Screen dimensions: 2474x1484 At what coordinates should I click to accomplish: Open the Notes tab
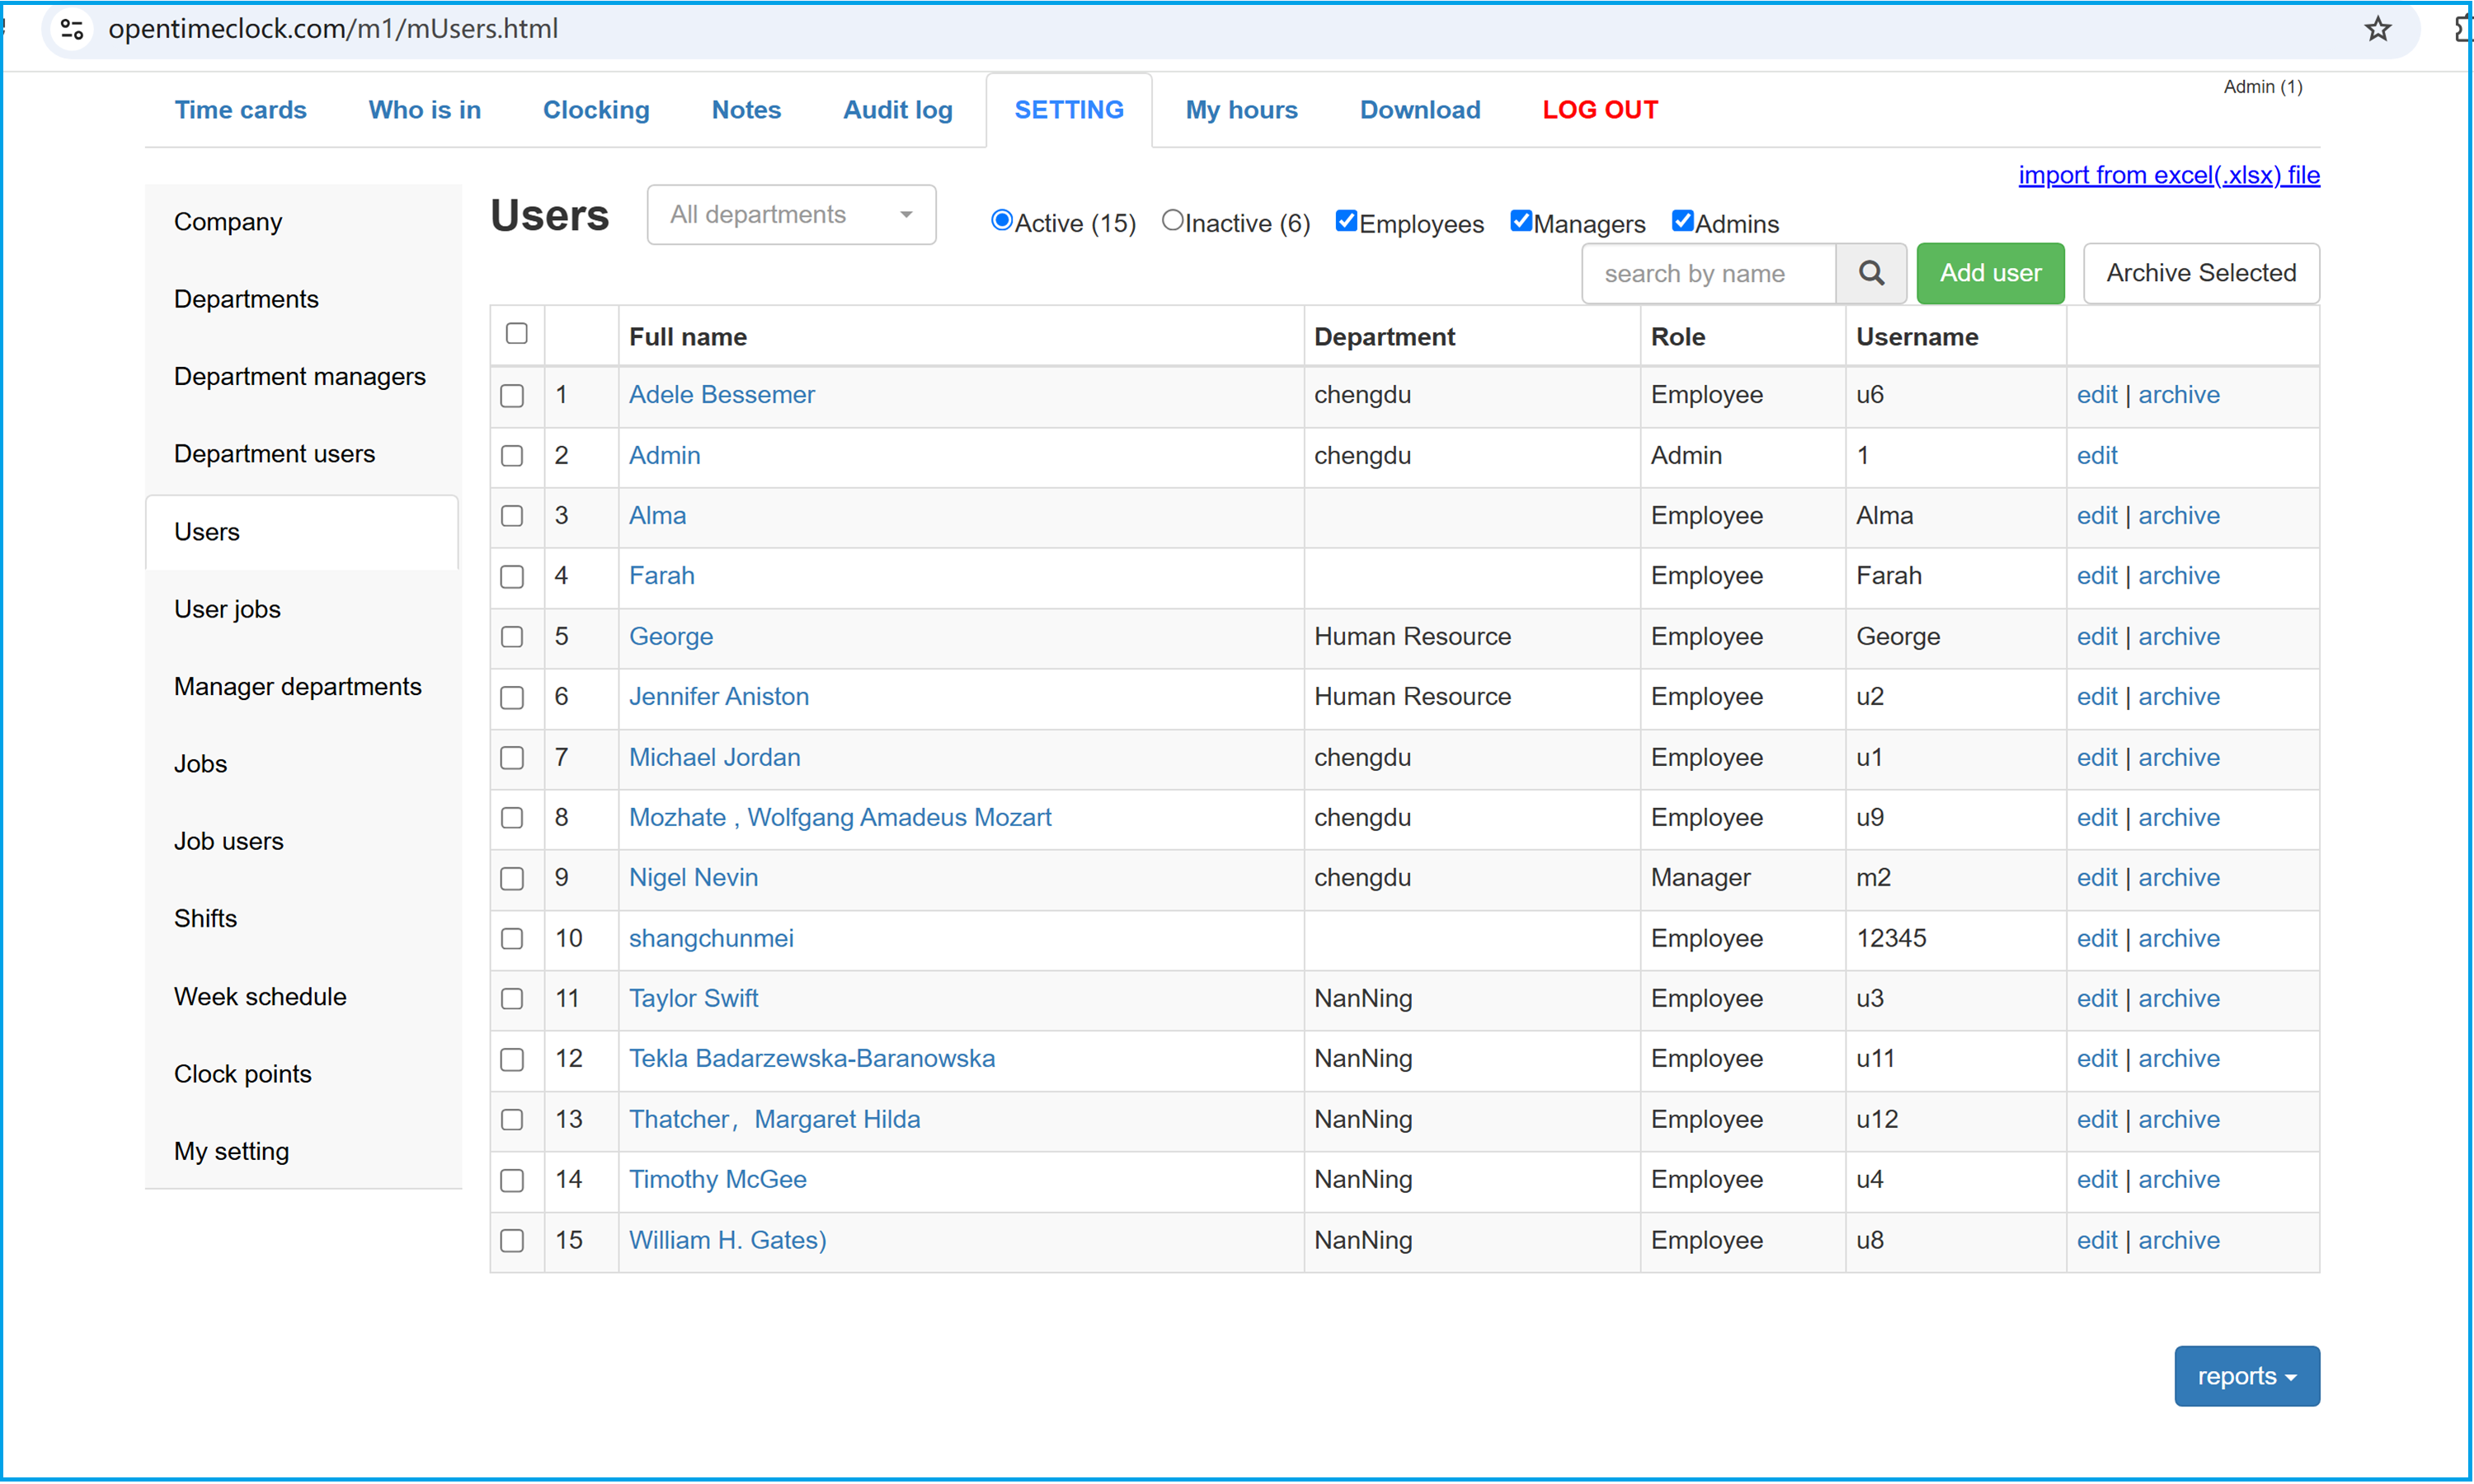746,110
